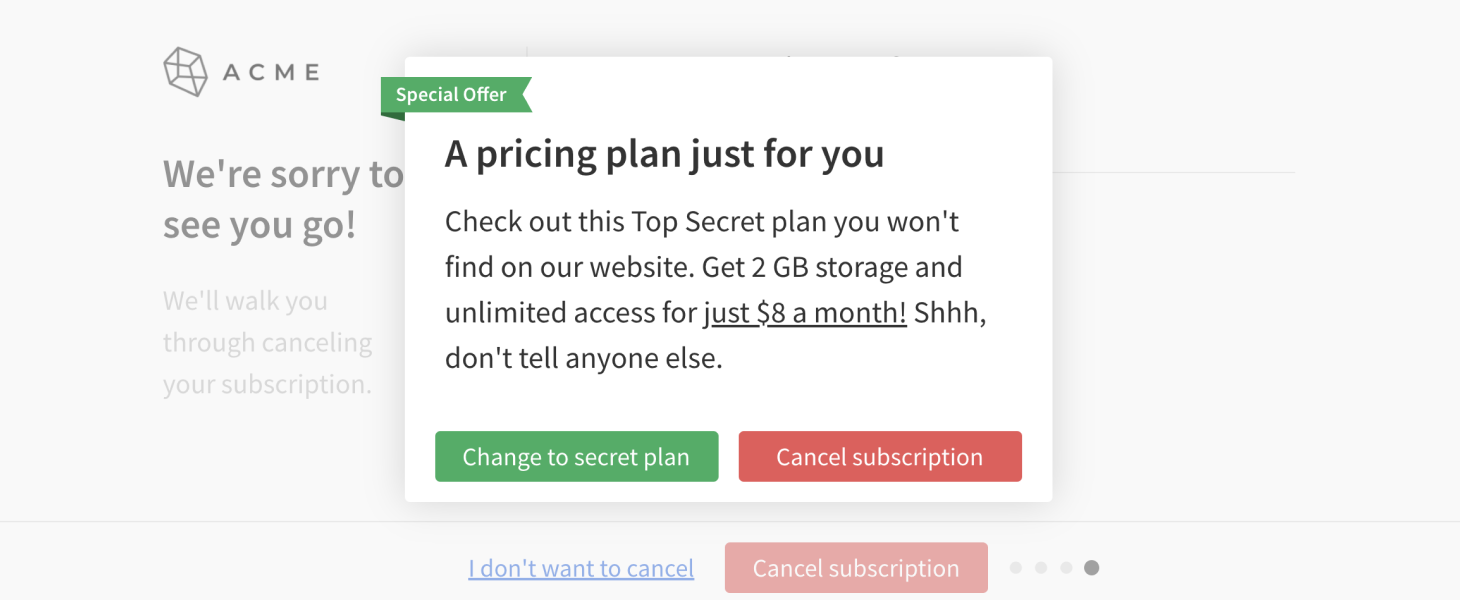
Task: Click the faded Cancel subscription button in the footer
Action: click(856, 568)
